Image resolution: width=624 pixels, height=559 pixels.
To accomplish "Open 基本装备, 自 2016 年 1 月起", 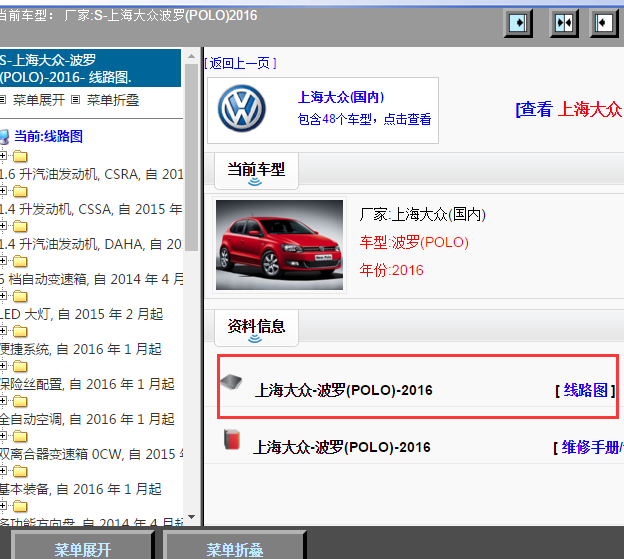I will [x=81, y=489].
